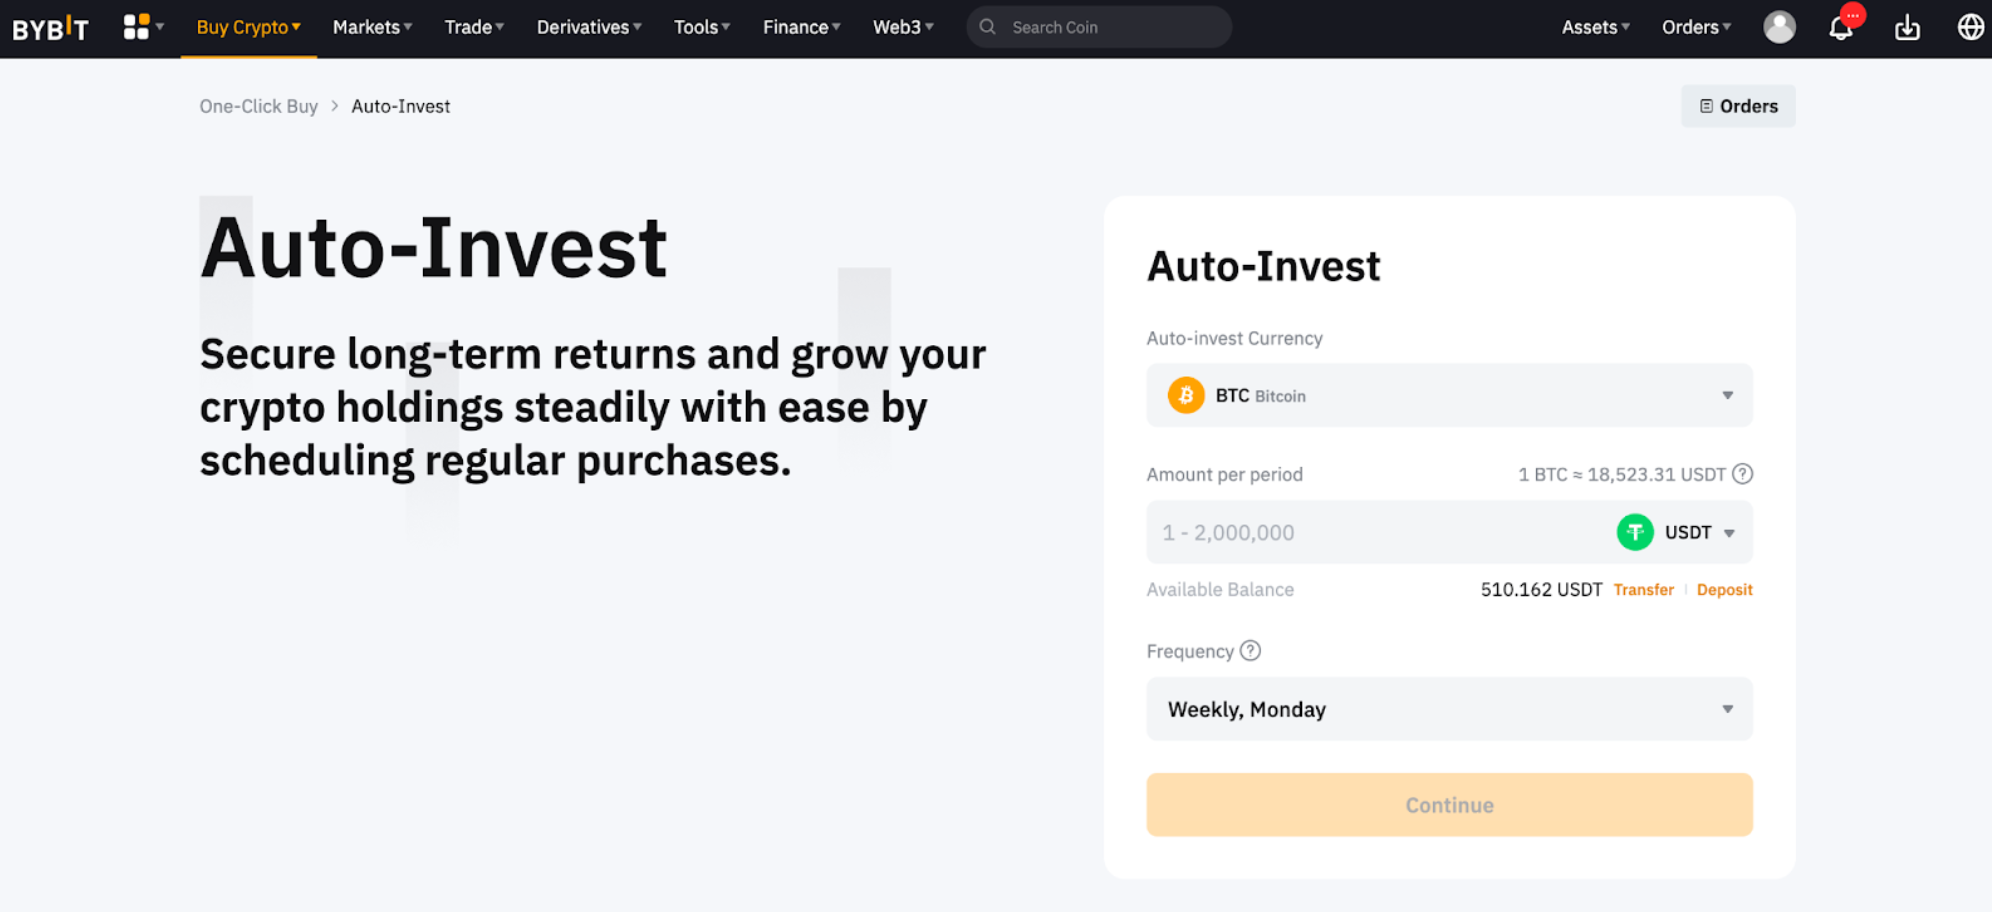Expand the Auto-invest Currency BTC dropdown

coord(1449,396)
